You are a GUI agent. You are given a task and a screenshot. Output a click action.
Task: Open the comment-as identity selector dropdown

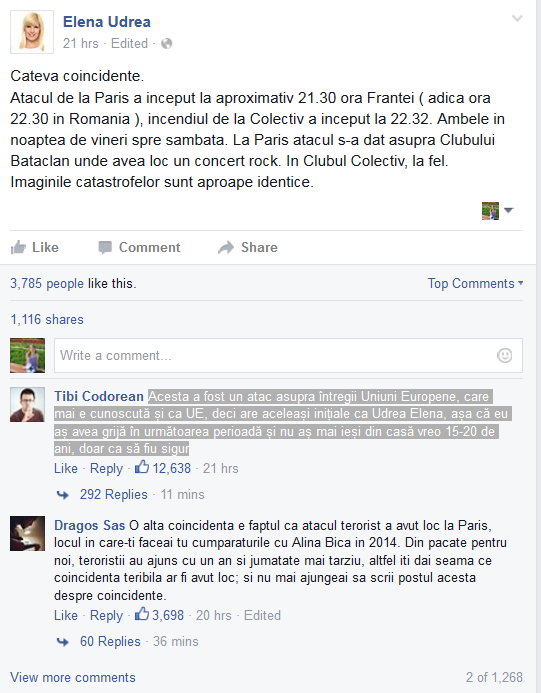497,210
